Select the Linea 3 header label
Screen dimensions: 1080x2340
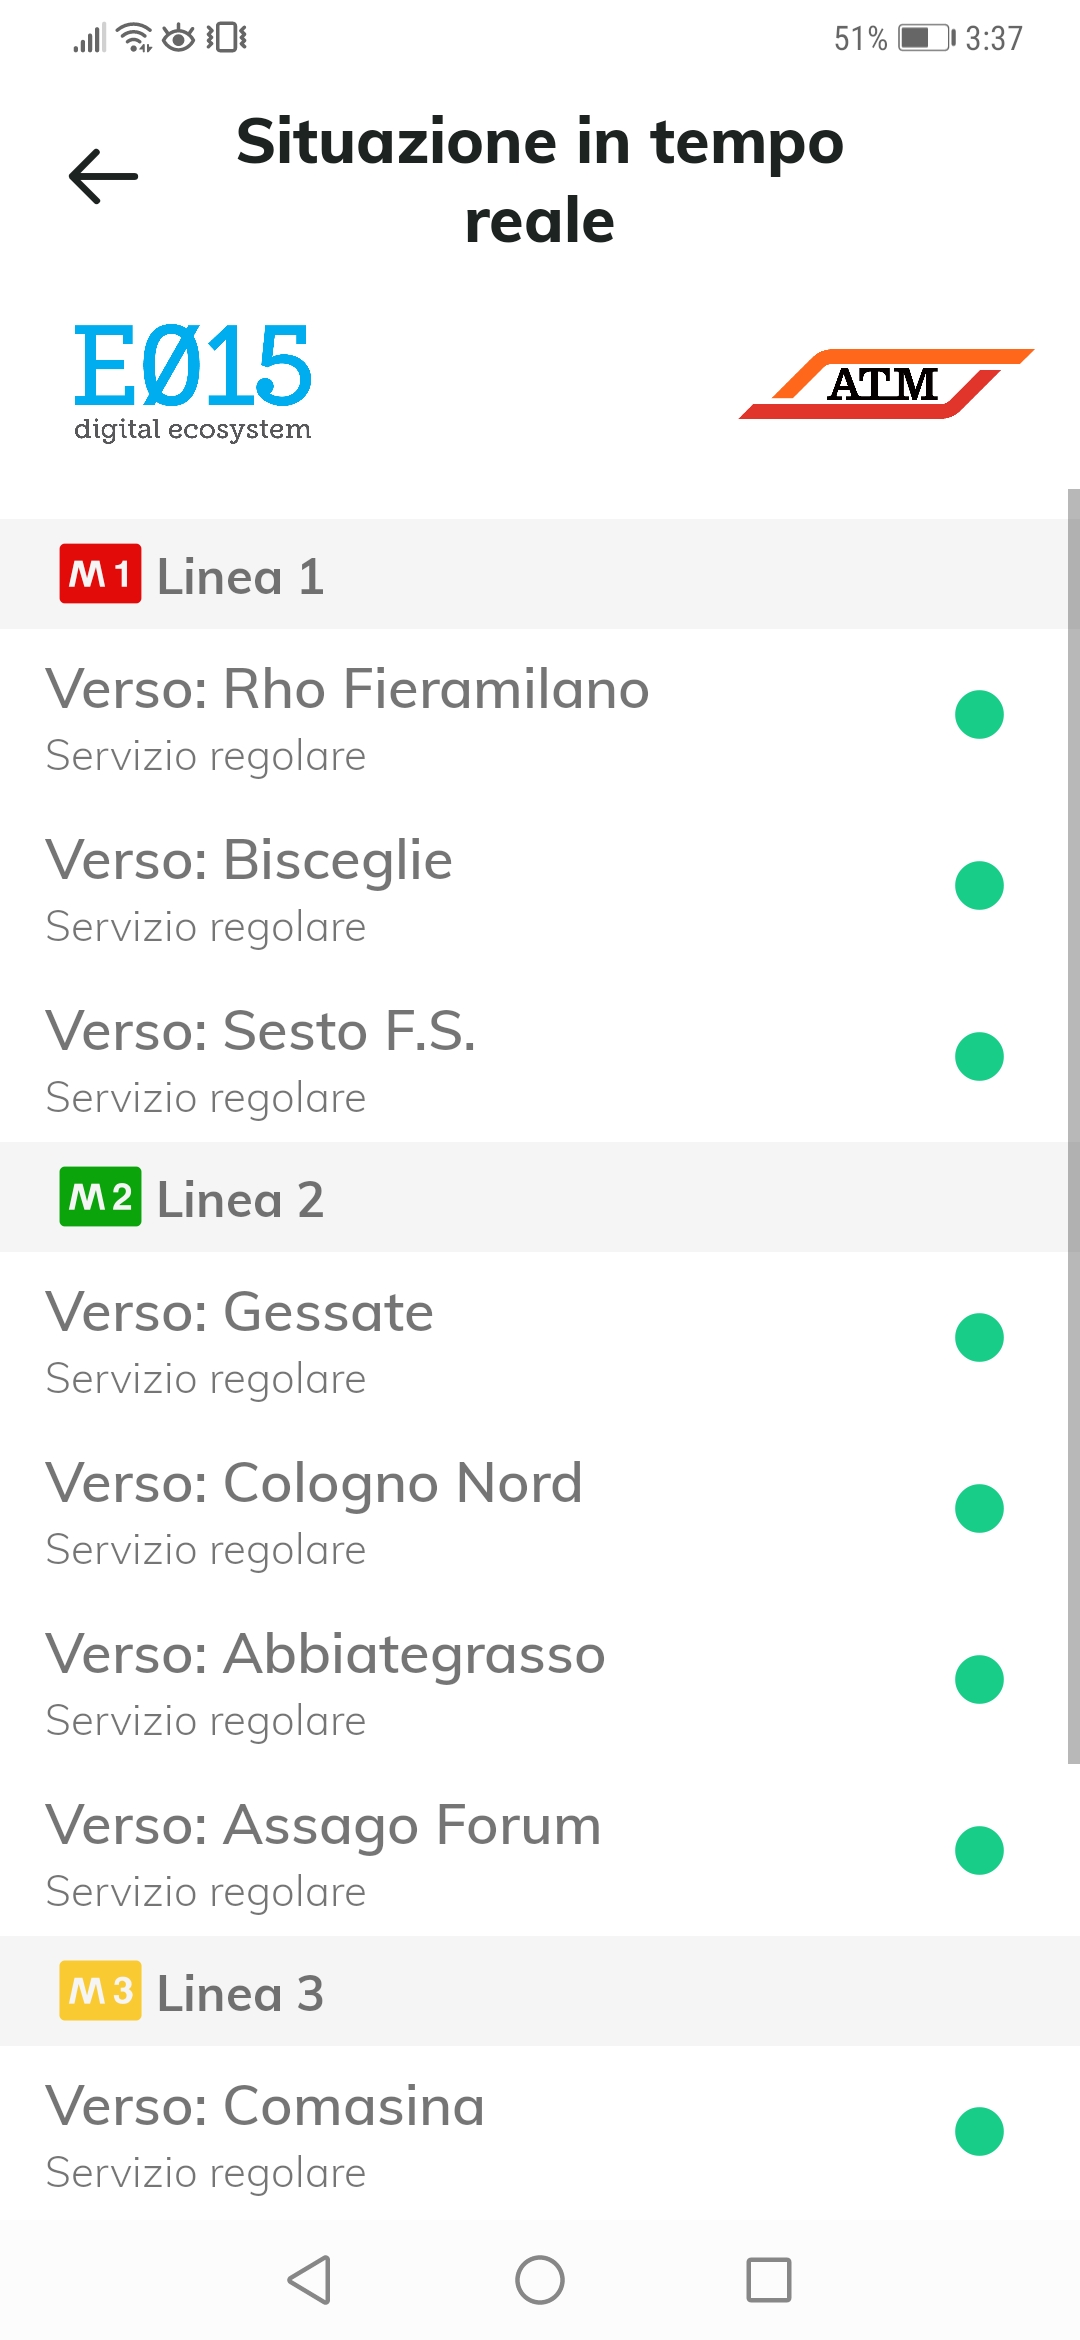point(241,1993)
